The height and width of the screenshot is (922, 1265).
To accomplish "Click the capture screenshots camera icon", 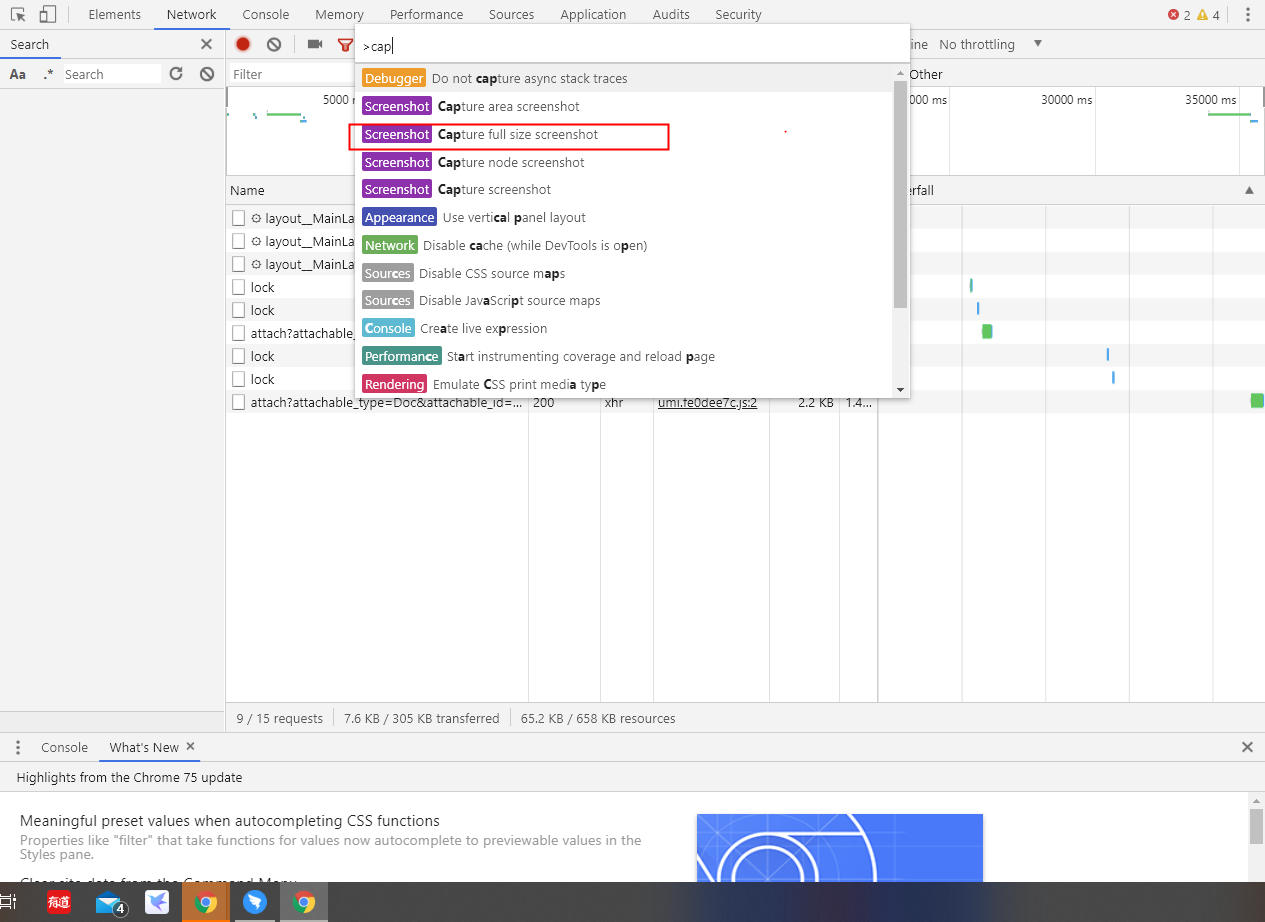I will (x=315, y=44).
